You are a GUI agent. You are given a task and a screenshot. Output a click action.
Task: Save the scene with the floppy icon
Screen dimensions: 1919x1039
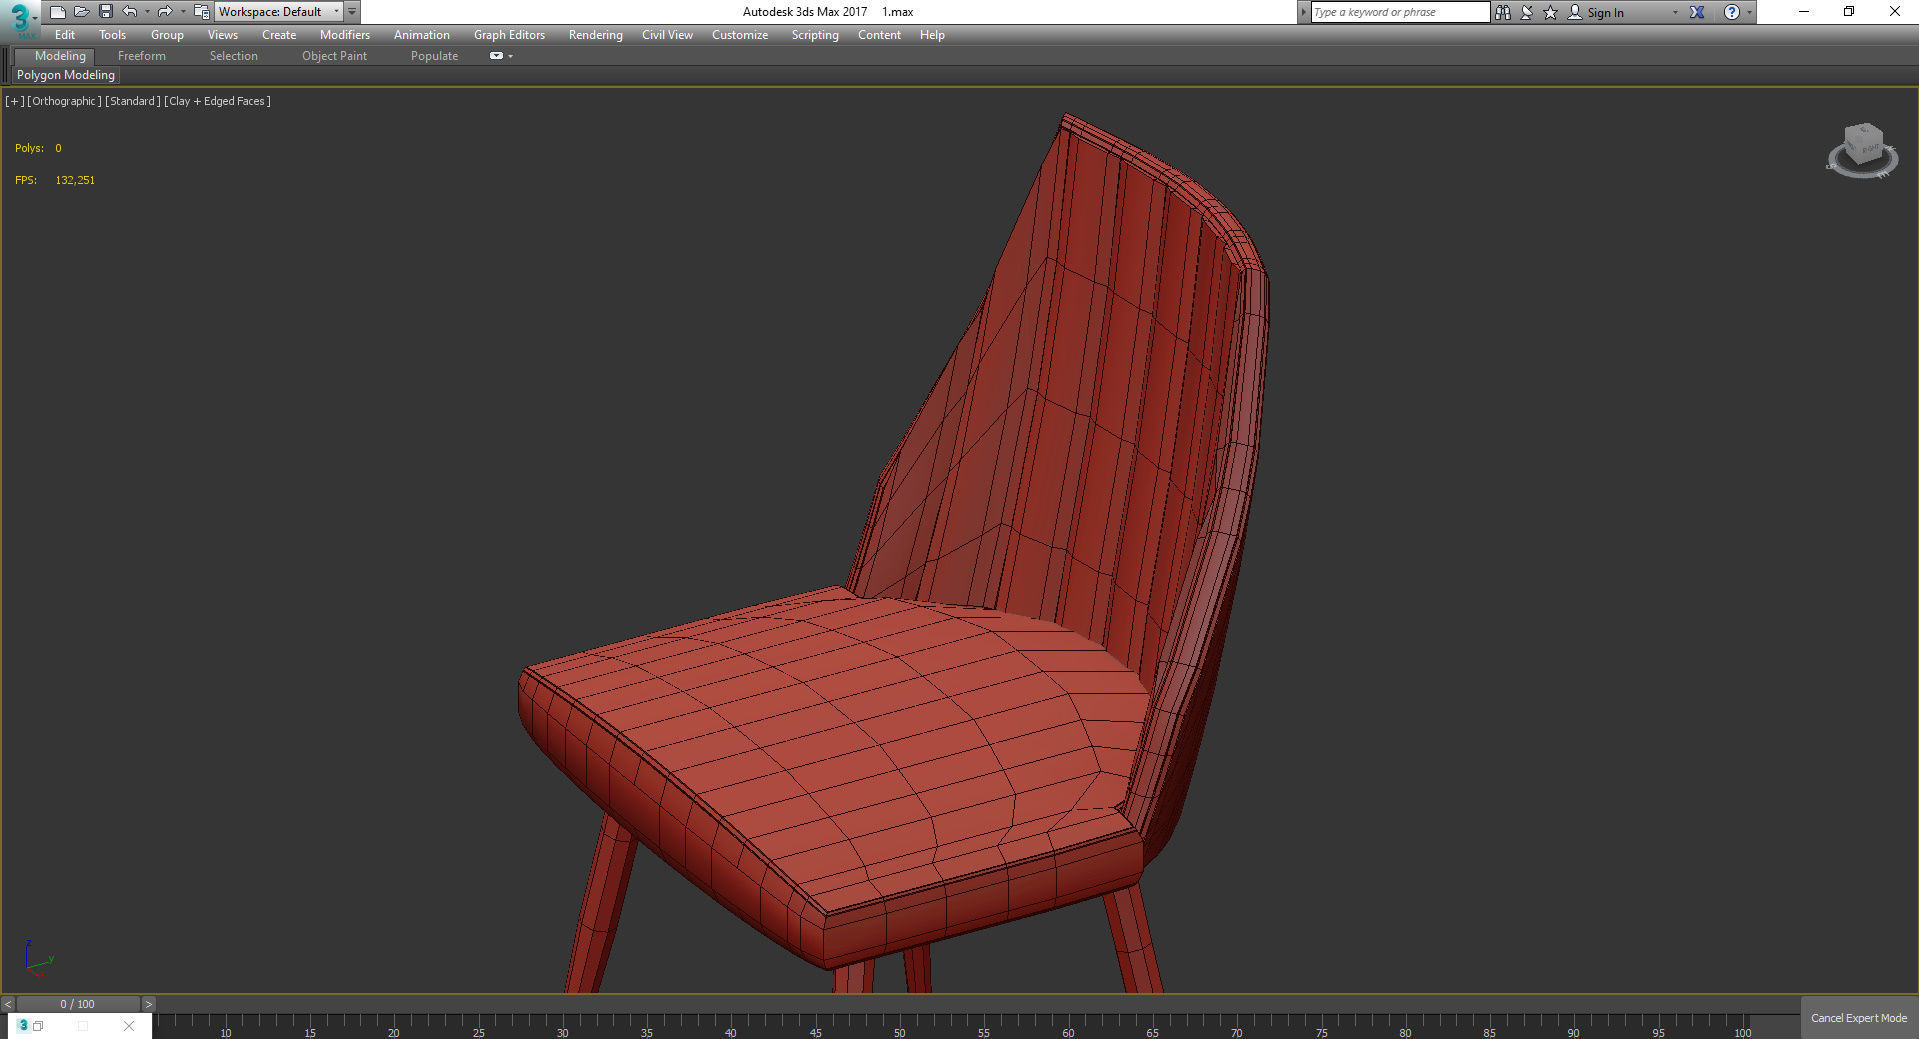106,12
